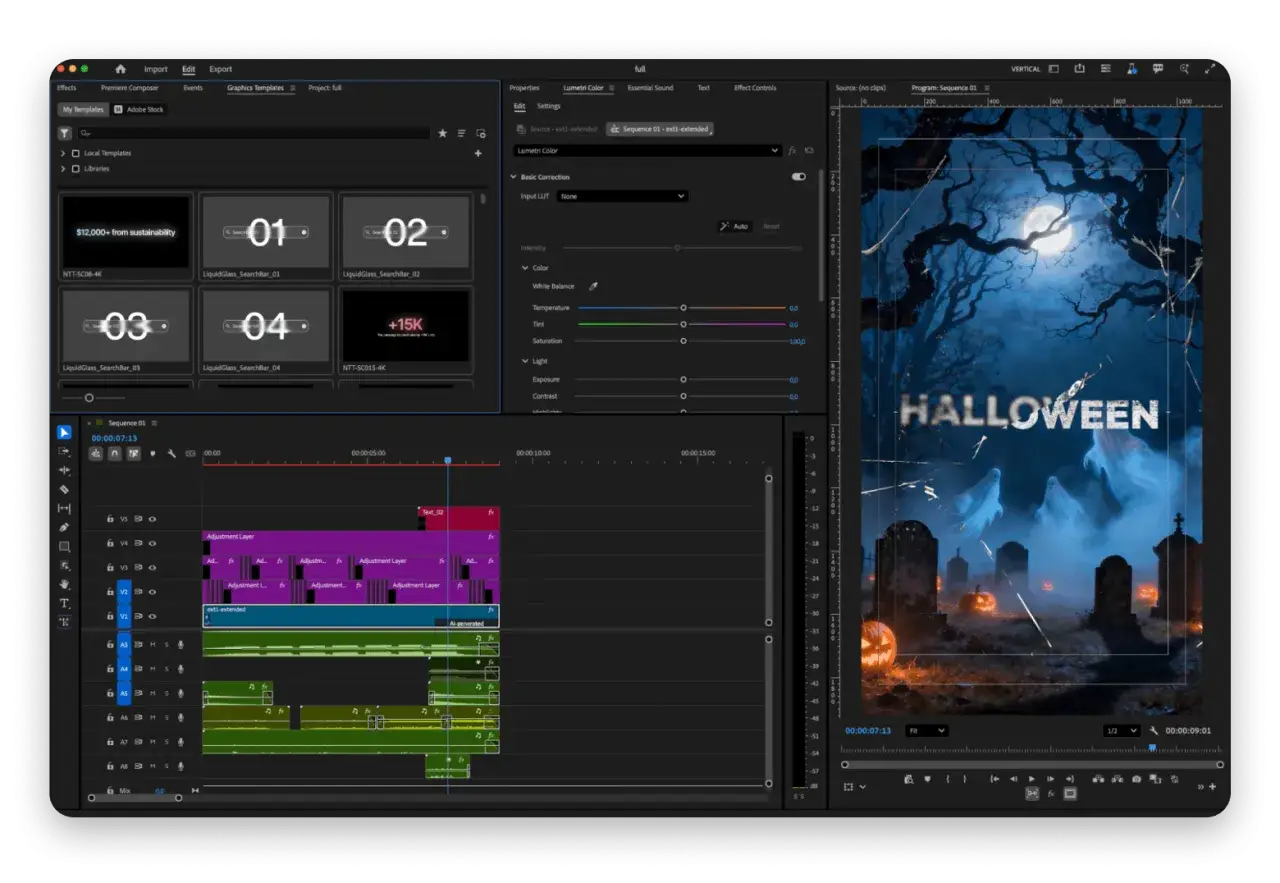This screenshot has height=883, width=1280.
Task: Mute the A3 audio track
Action: [x=153, y=644]
